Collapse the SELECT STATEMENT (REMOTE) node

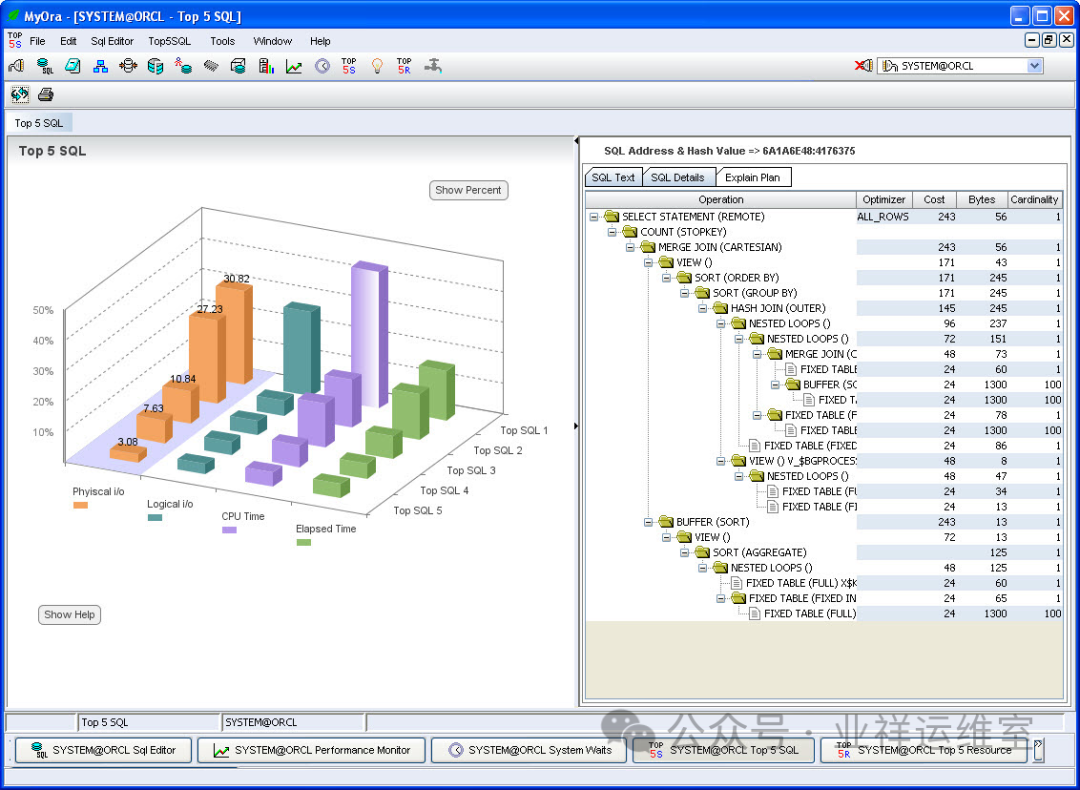coord(594,216)
